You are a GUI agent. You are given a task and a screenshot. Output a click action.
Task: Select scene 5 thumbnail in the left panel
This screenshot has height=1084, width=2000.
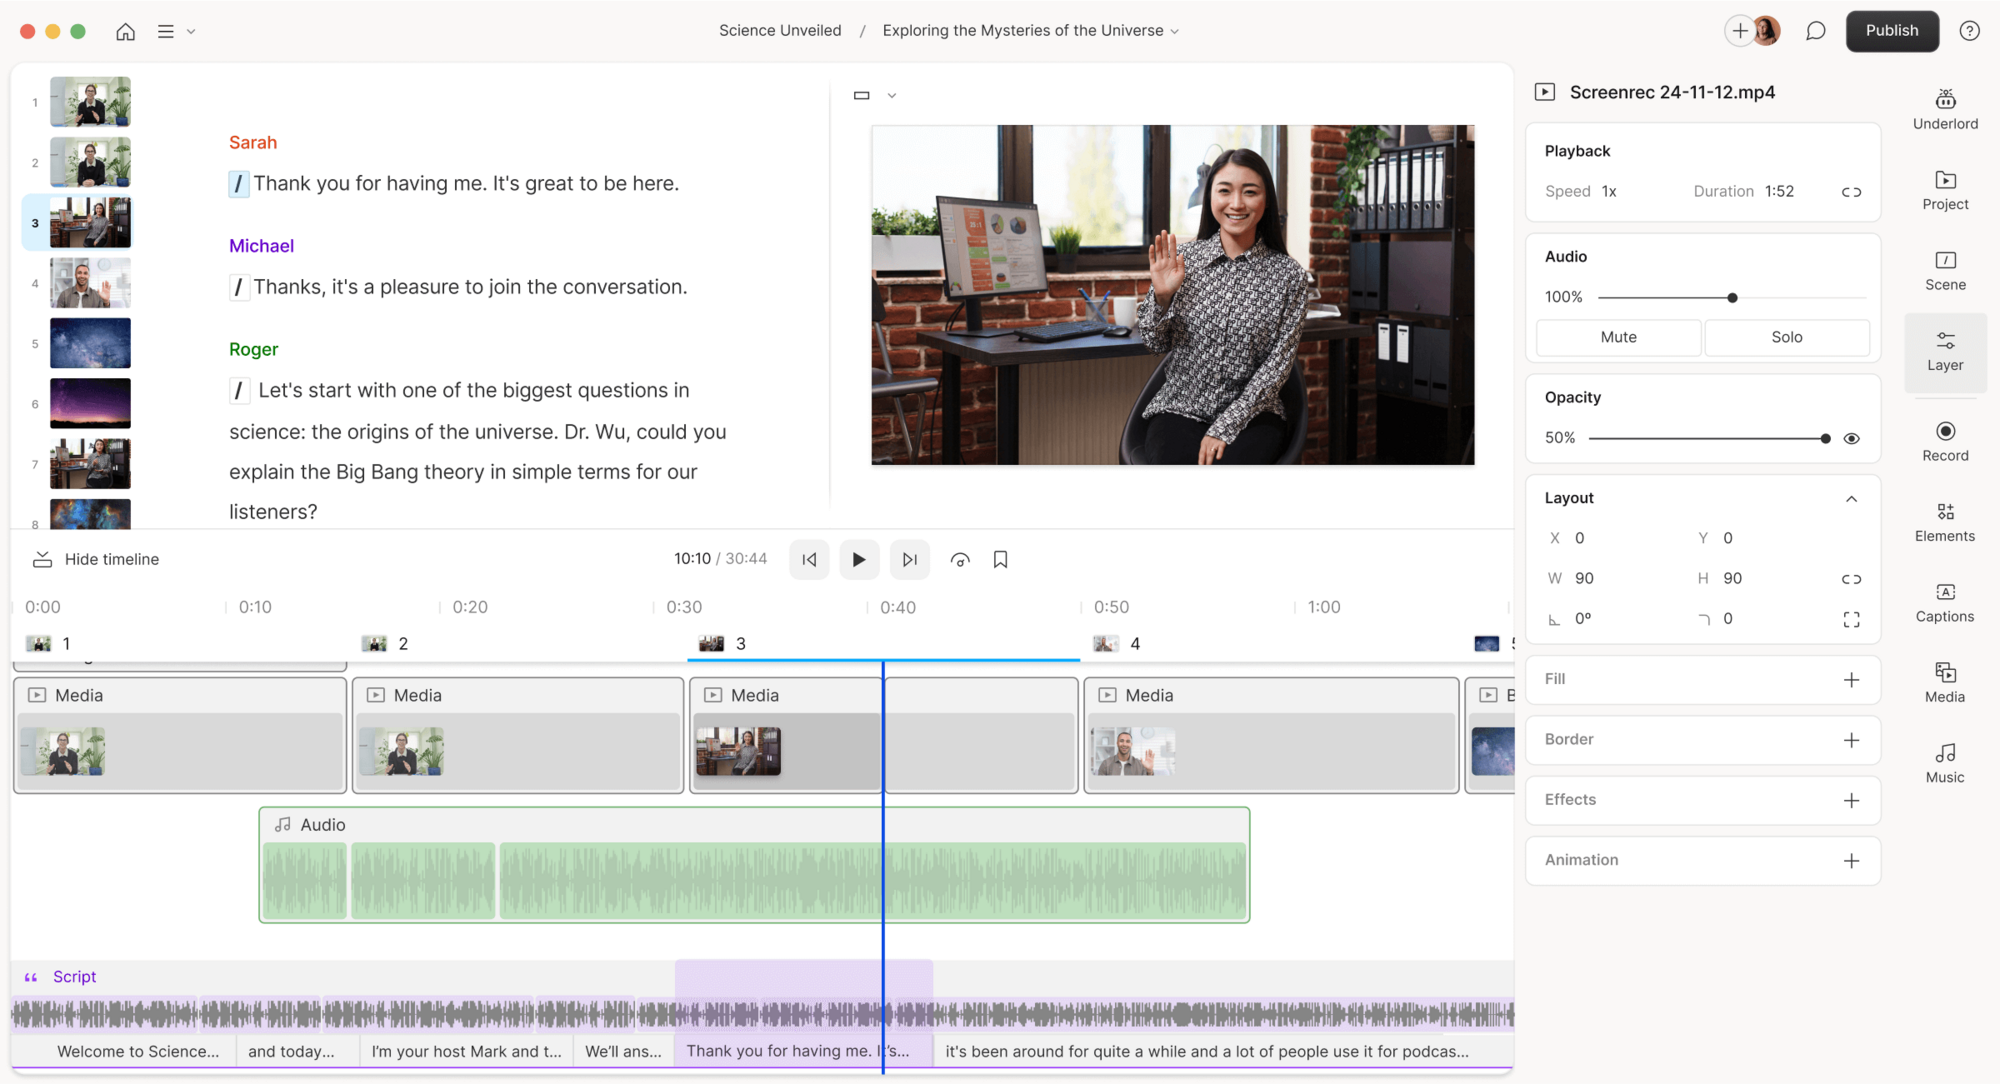coord(90,343)
